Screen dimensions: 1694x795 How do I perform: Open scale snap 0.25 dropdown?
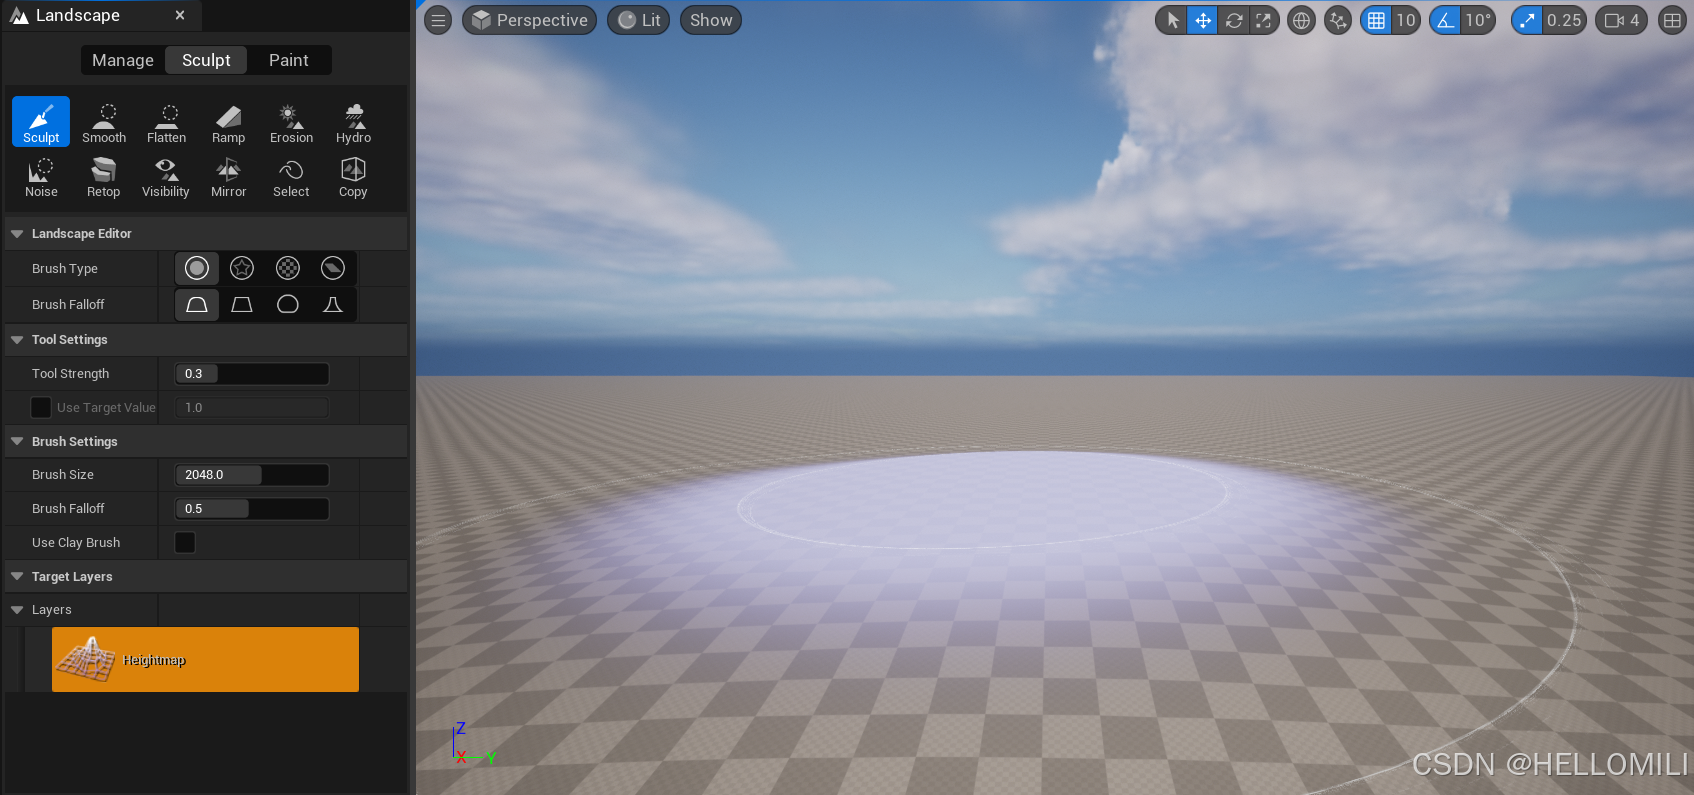[x=1564, y=20]
